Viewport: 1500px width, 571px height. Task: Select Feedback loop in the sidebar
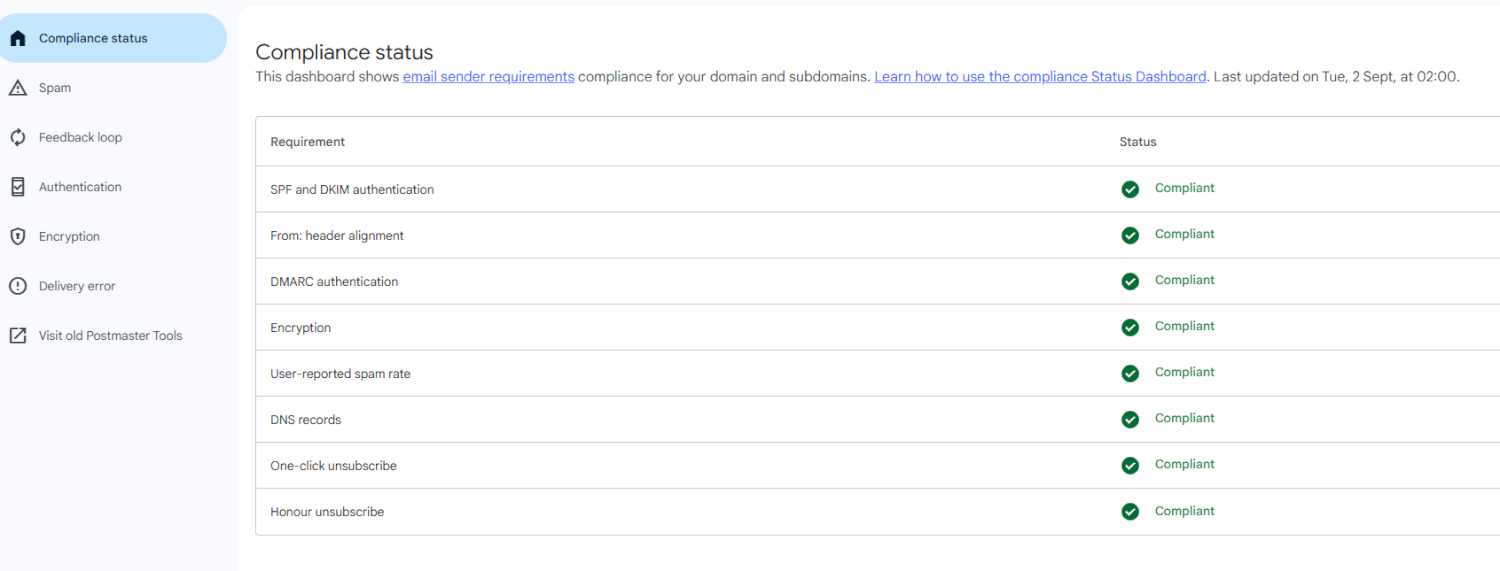point(80,137)
